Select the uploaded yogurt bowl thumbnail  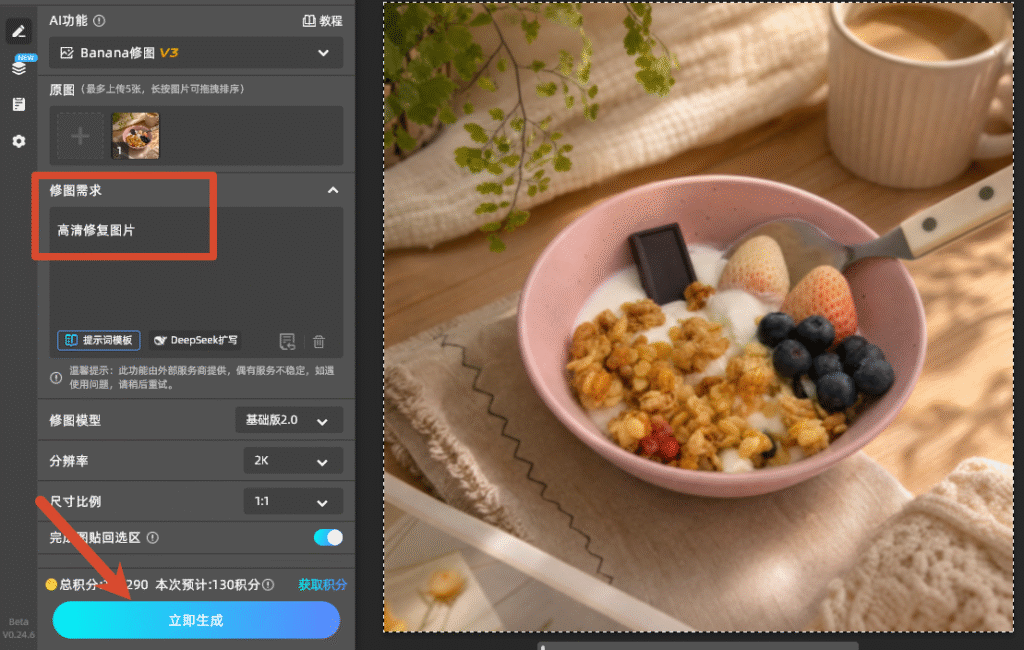tap(135, 136)
